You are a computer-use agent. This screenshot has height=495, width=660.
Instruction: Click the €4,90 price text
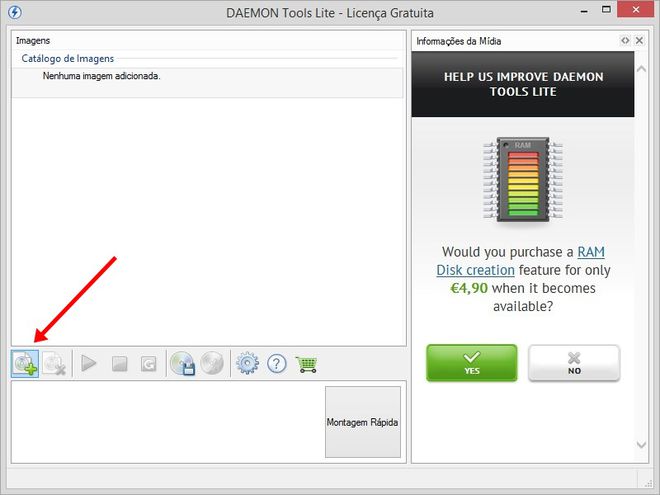[469, 288]
